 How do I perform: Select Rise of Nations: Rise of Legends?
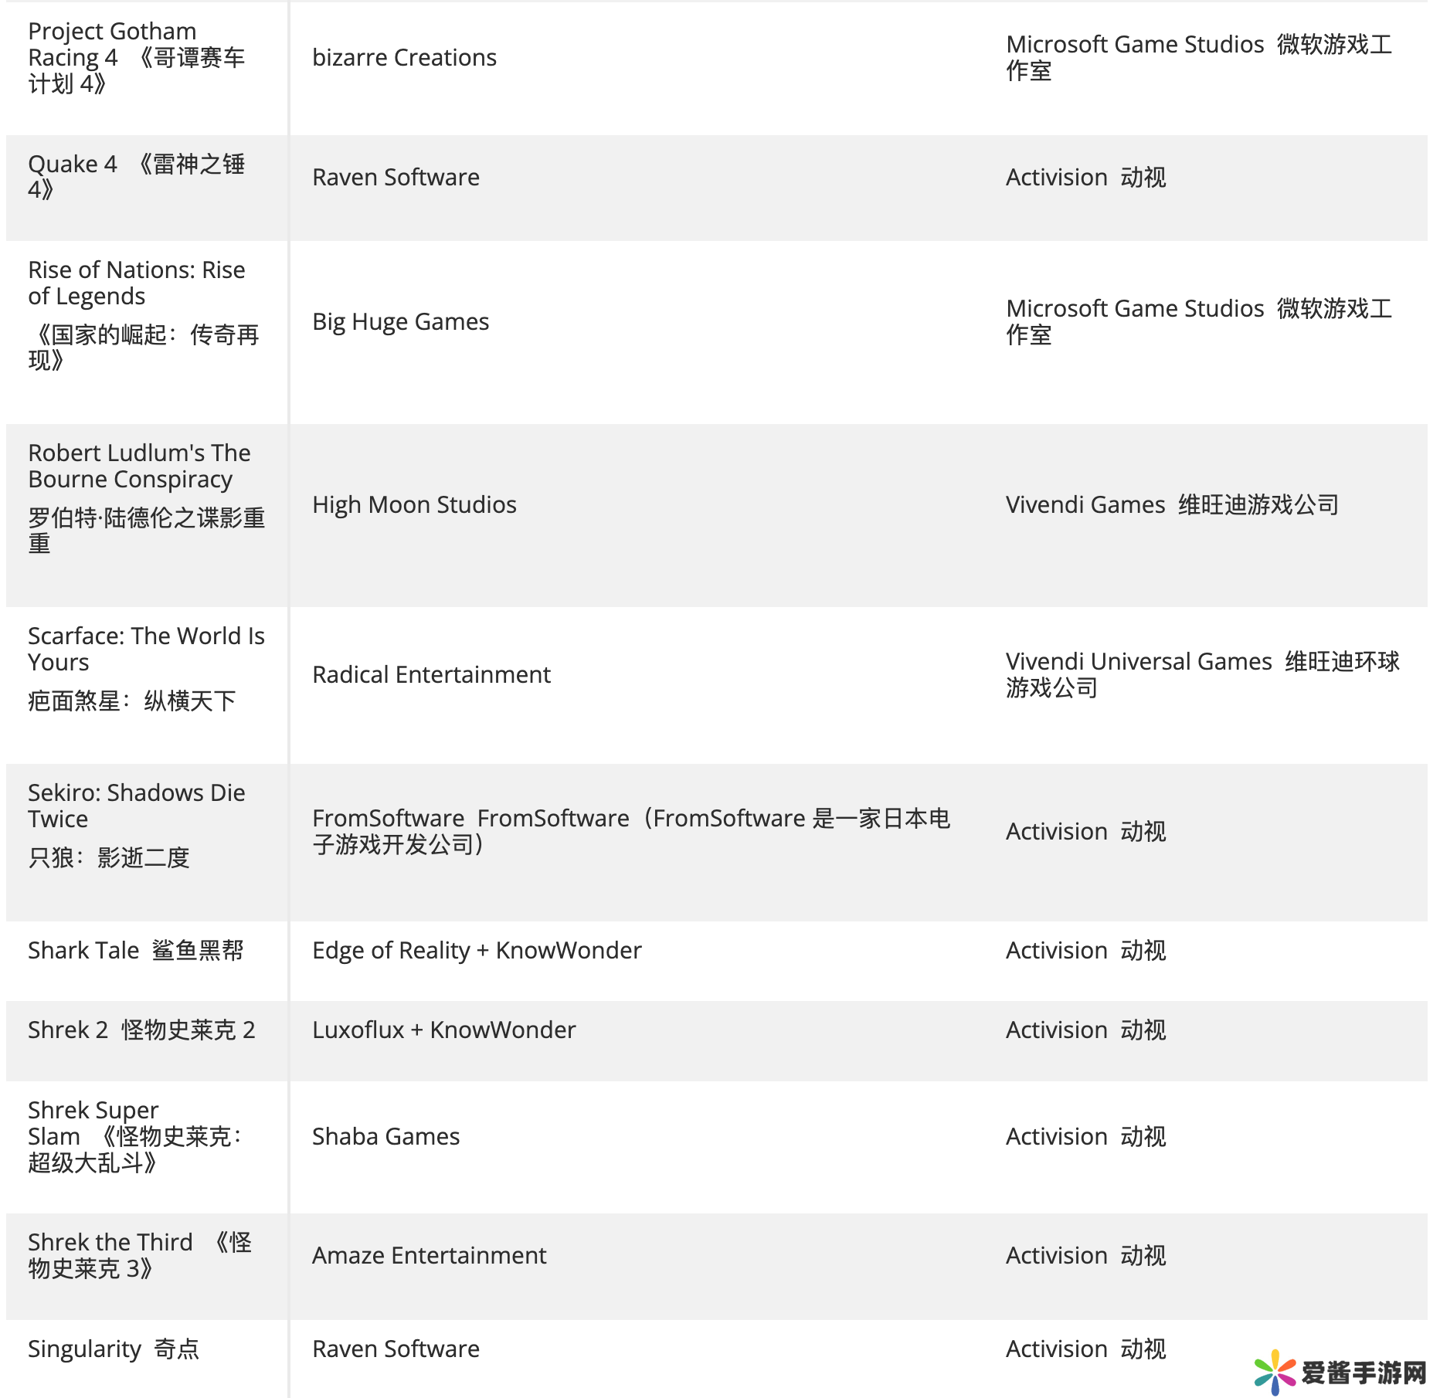(x=137, y=283)
